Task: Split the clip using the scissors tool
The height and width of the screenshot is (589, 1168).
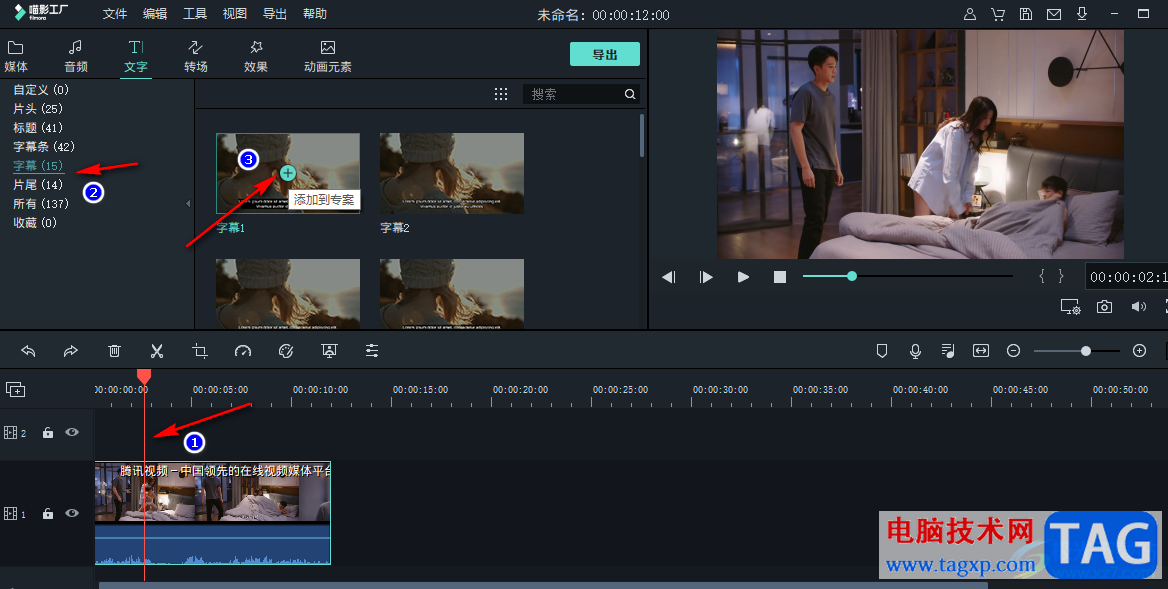Action: pos(156,351)
